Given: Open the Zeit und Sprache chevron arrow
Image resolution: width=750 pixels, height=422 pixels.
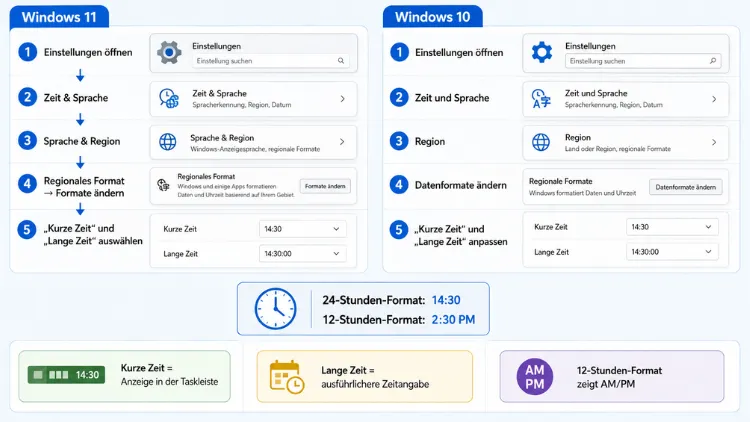Looking at the screenshot, I should coord(714,99).
